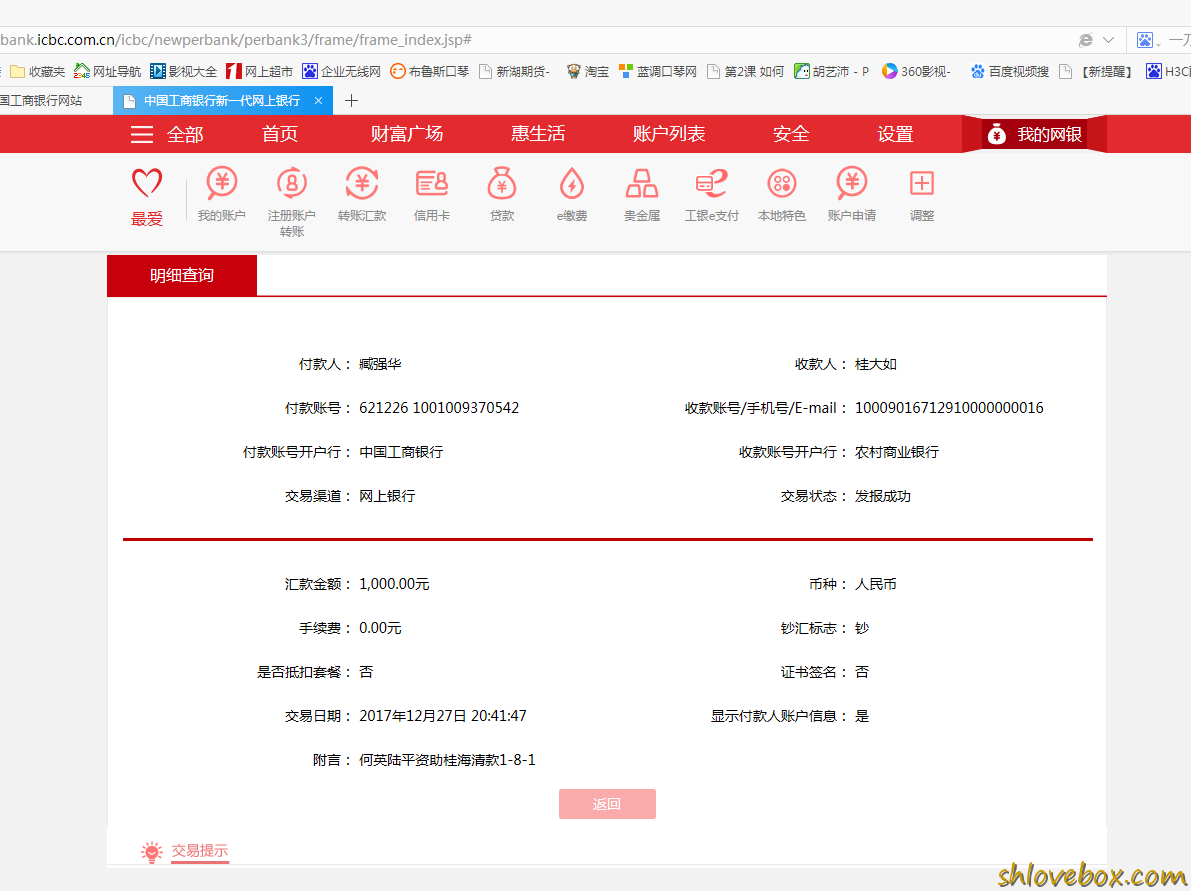Open 我的账户 yen icon

pos(222,183)
